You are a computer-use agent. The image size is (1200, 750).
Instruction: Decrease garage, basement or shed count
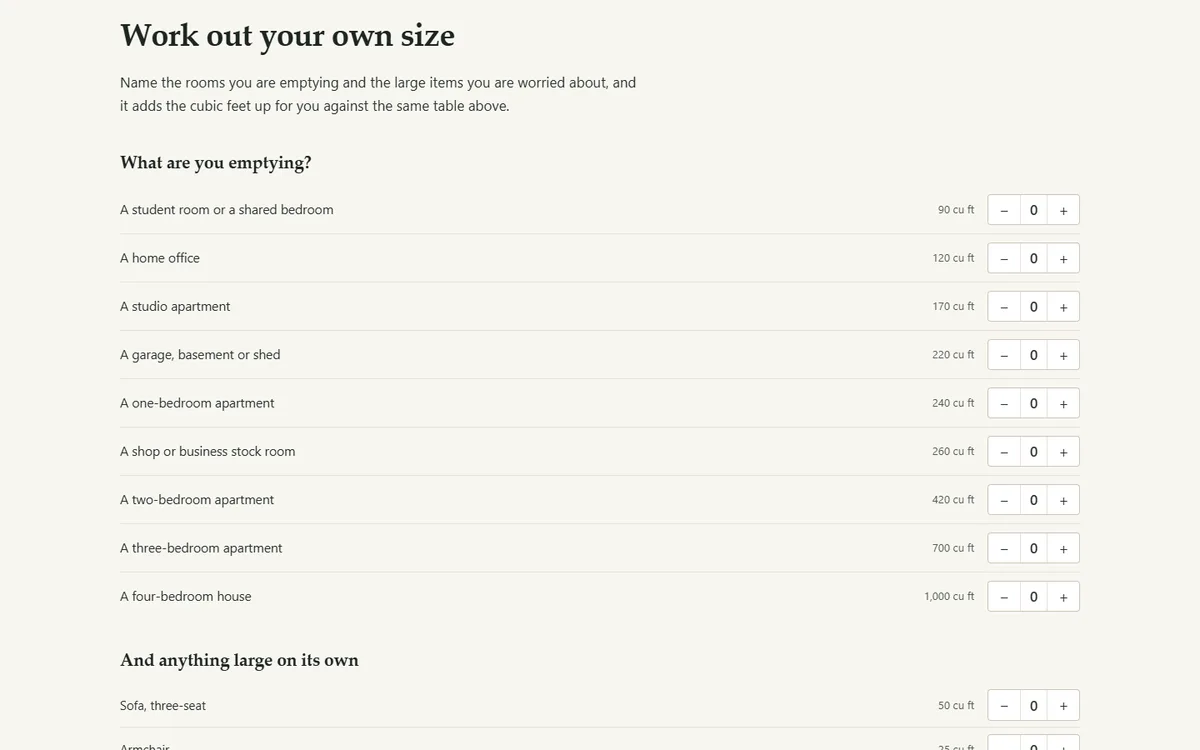click(1004, 355)
